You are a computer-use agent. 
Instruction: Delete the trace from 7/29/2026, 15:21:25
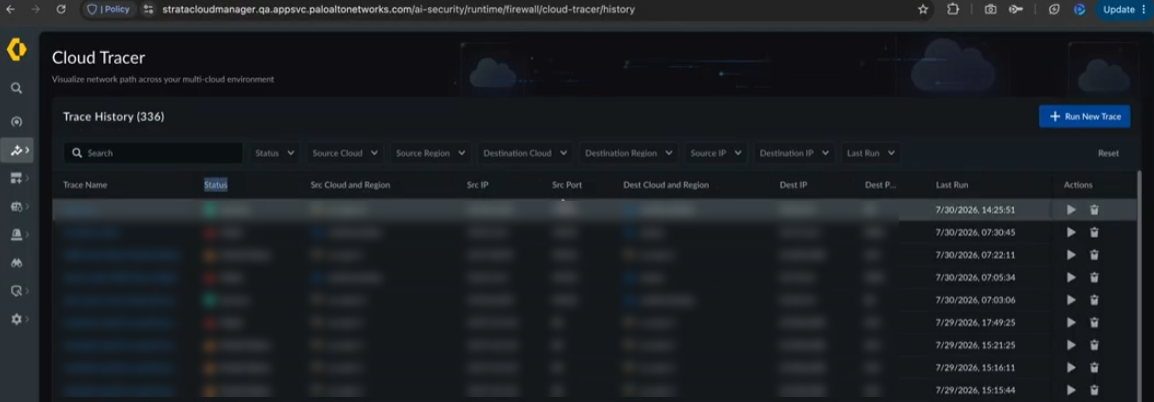click(x=1094, y=345)
